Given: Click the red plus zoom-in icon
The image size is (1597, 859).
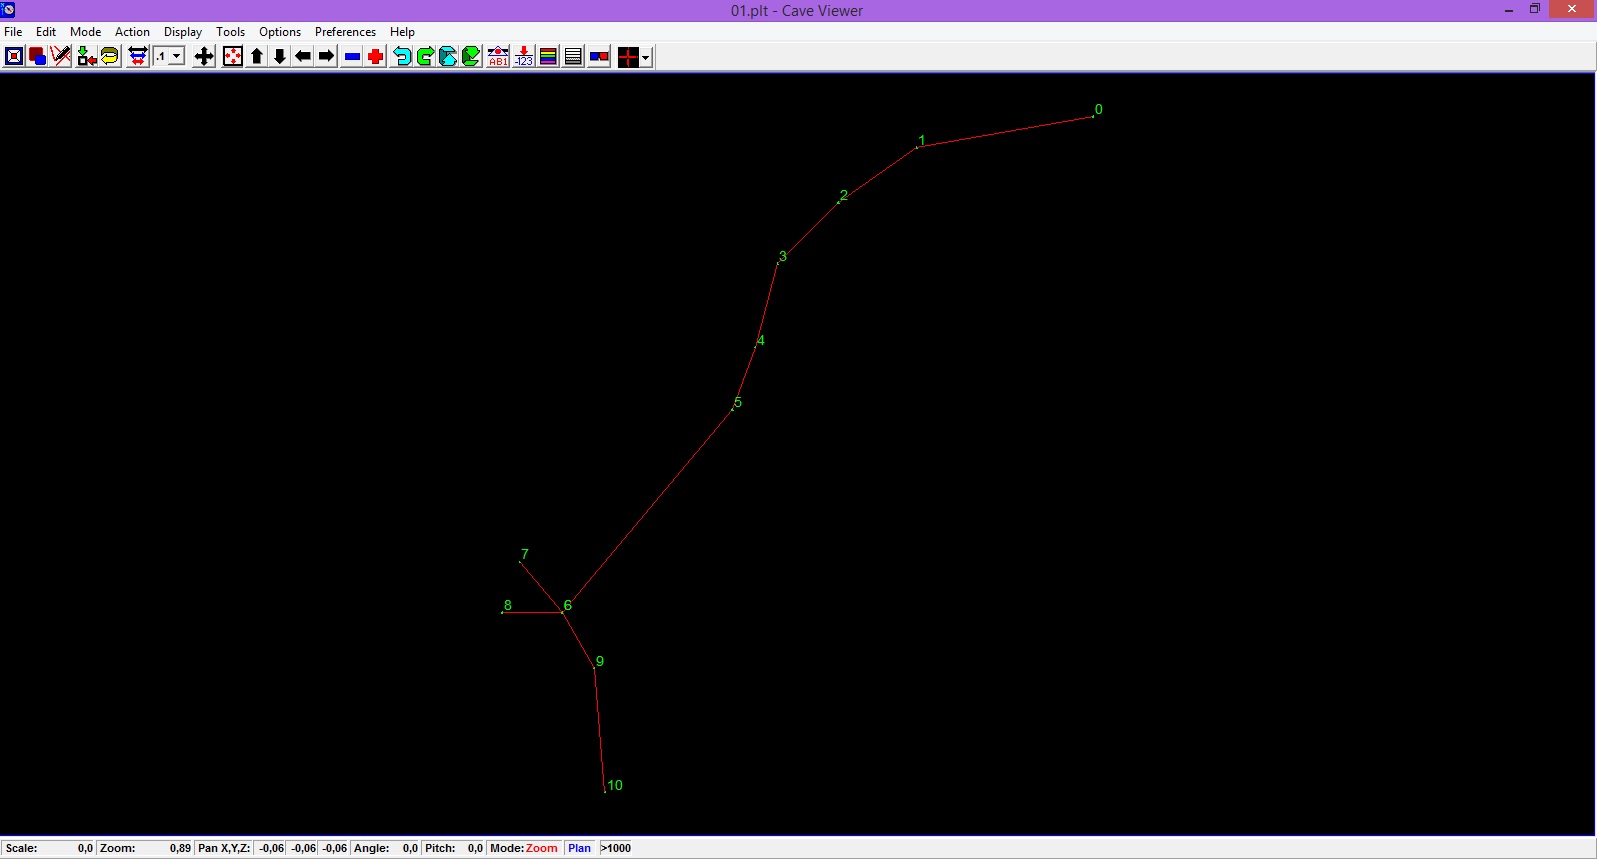Looking at the screenshot, I should [376, 57].
